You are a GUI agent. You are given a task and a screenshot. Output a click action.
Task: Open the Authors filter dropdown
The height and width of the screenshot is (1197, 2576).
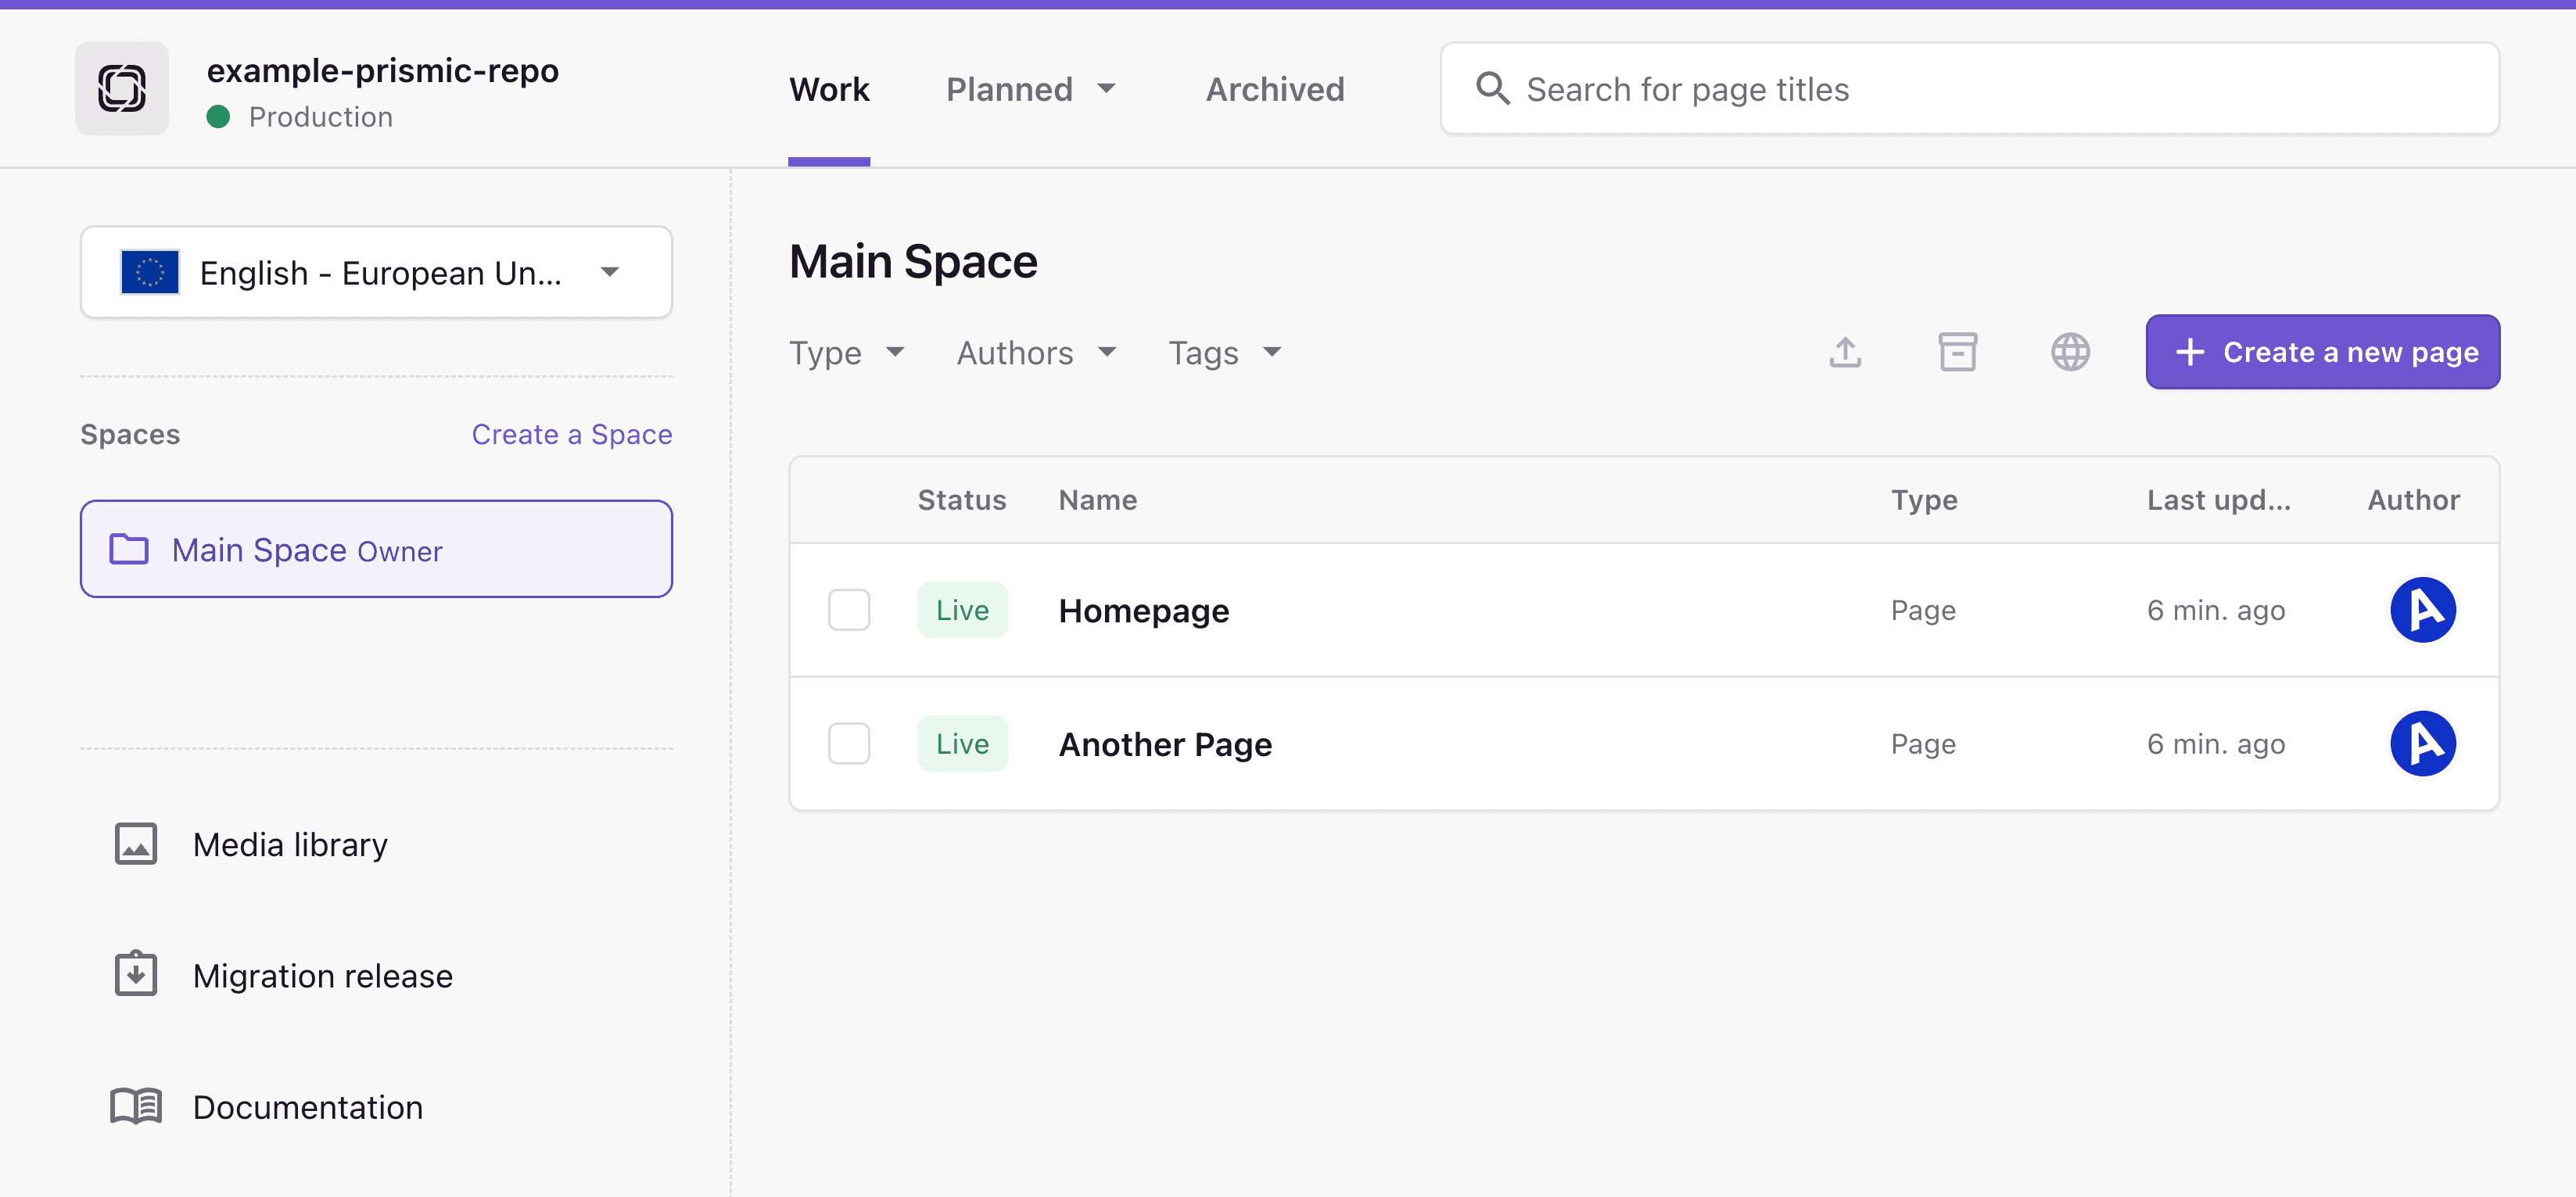point(1036,352)
